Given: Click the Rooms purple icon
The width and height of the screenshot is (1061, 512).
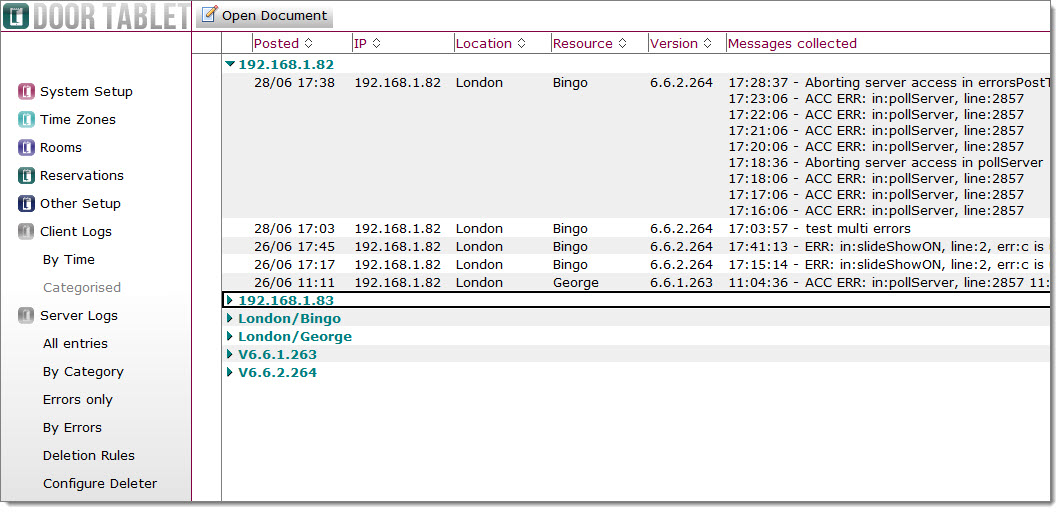Looking at the screenshot, I should [26, 147].
